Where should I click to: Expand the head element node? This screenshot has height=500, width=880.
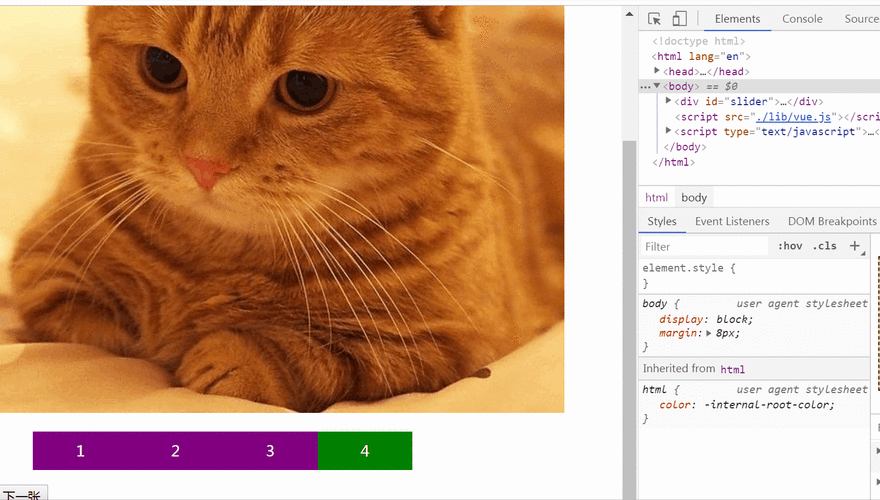(657, 71)
